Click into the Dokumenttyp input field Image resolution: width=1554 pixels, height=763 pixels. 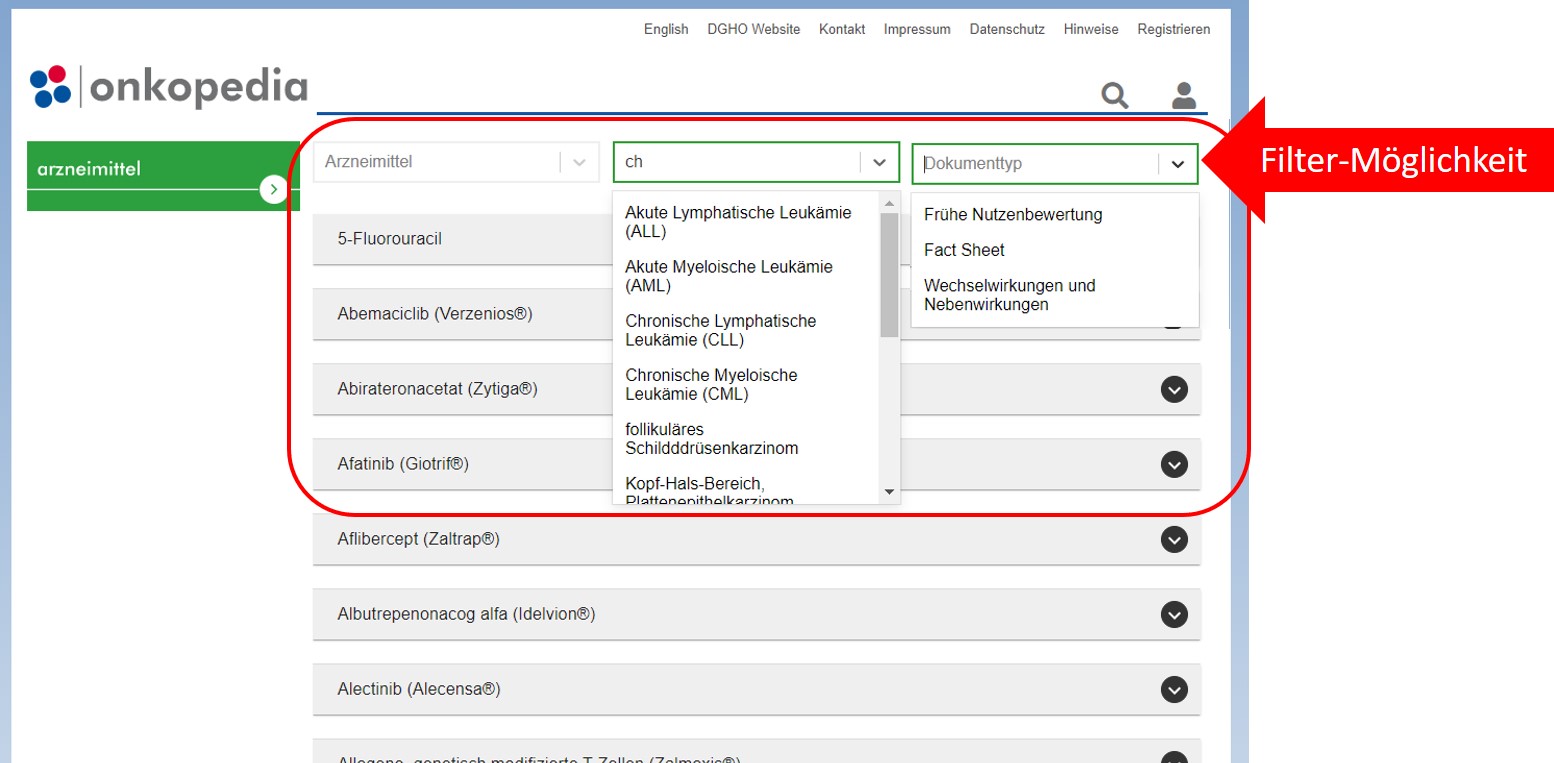click(1035, 164)
